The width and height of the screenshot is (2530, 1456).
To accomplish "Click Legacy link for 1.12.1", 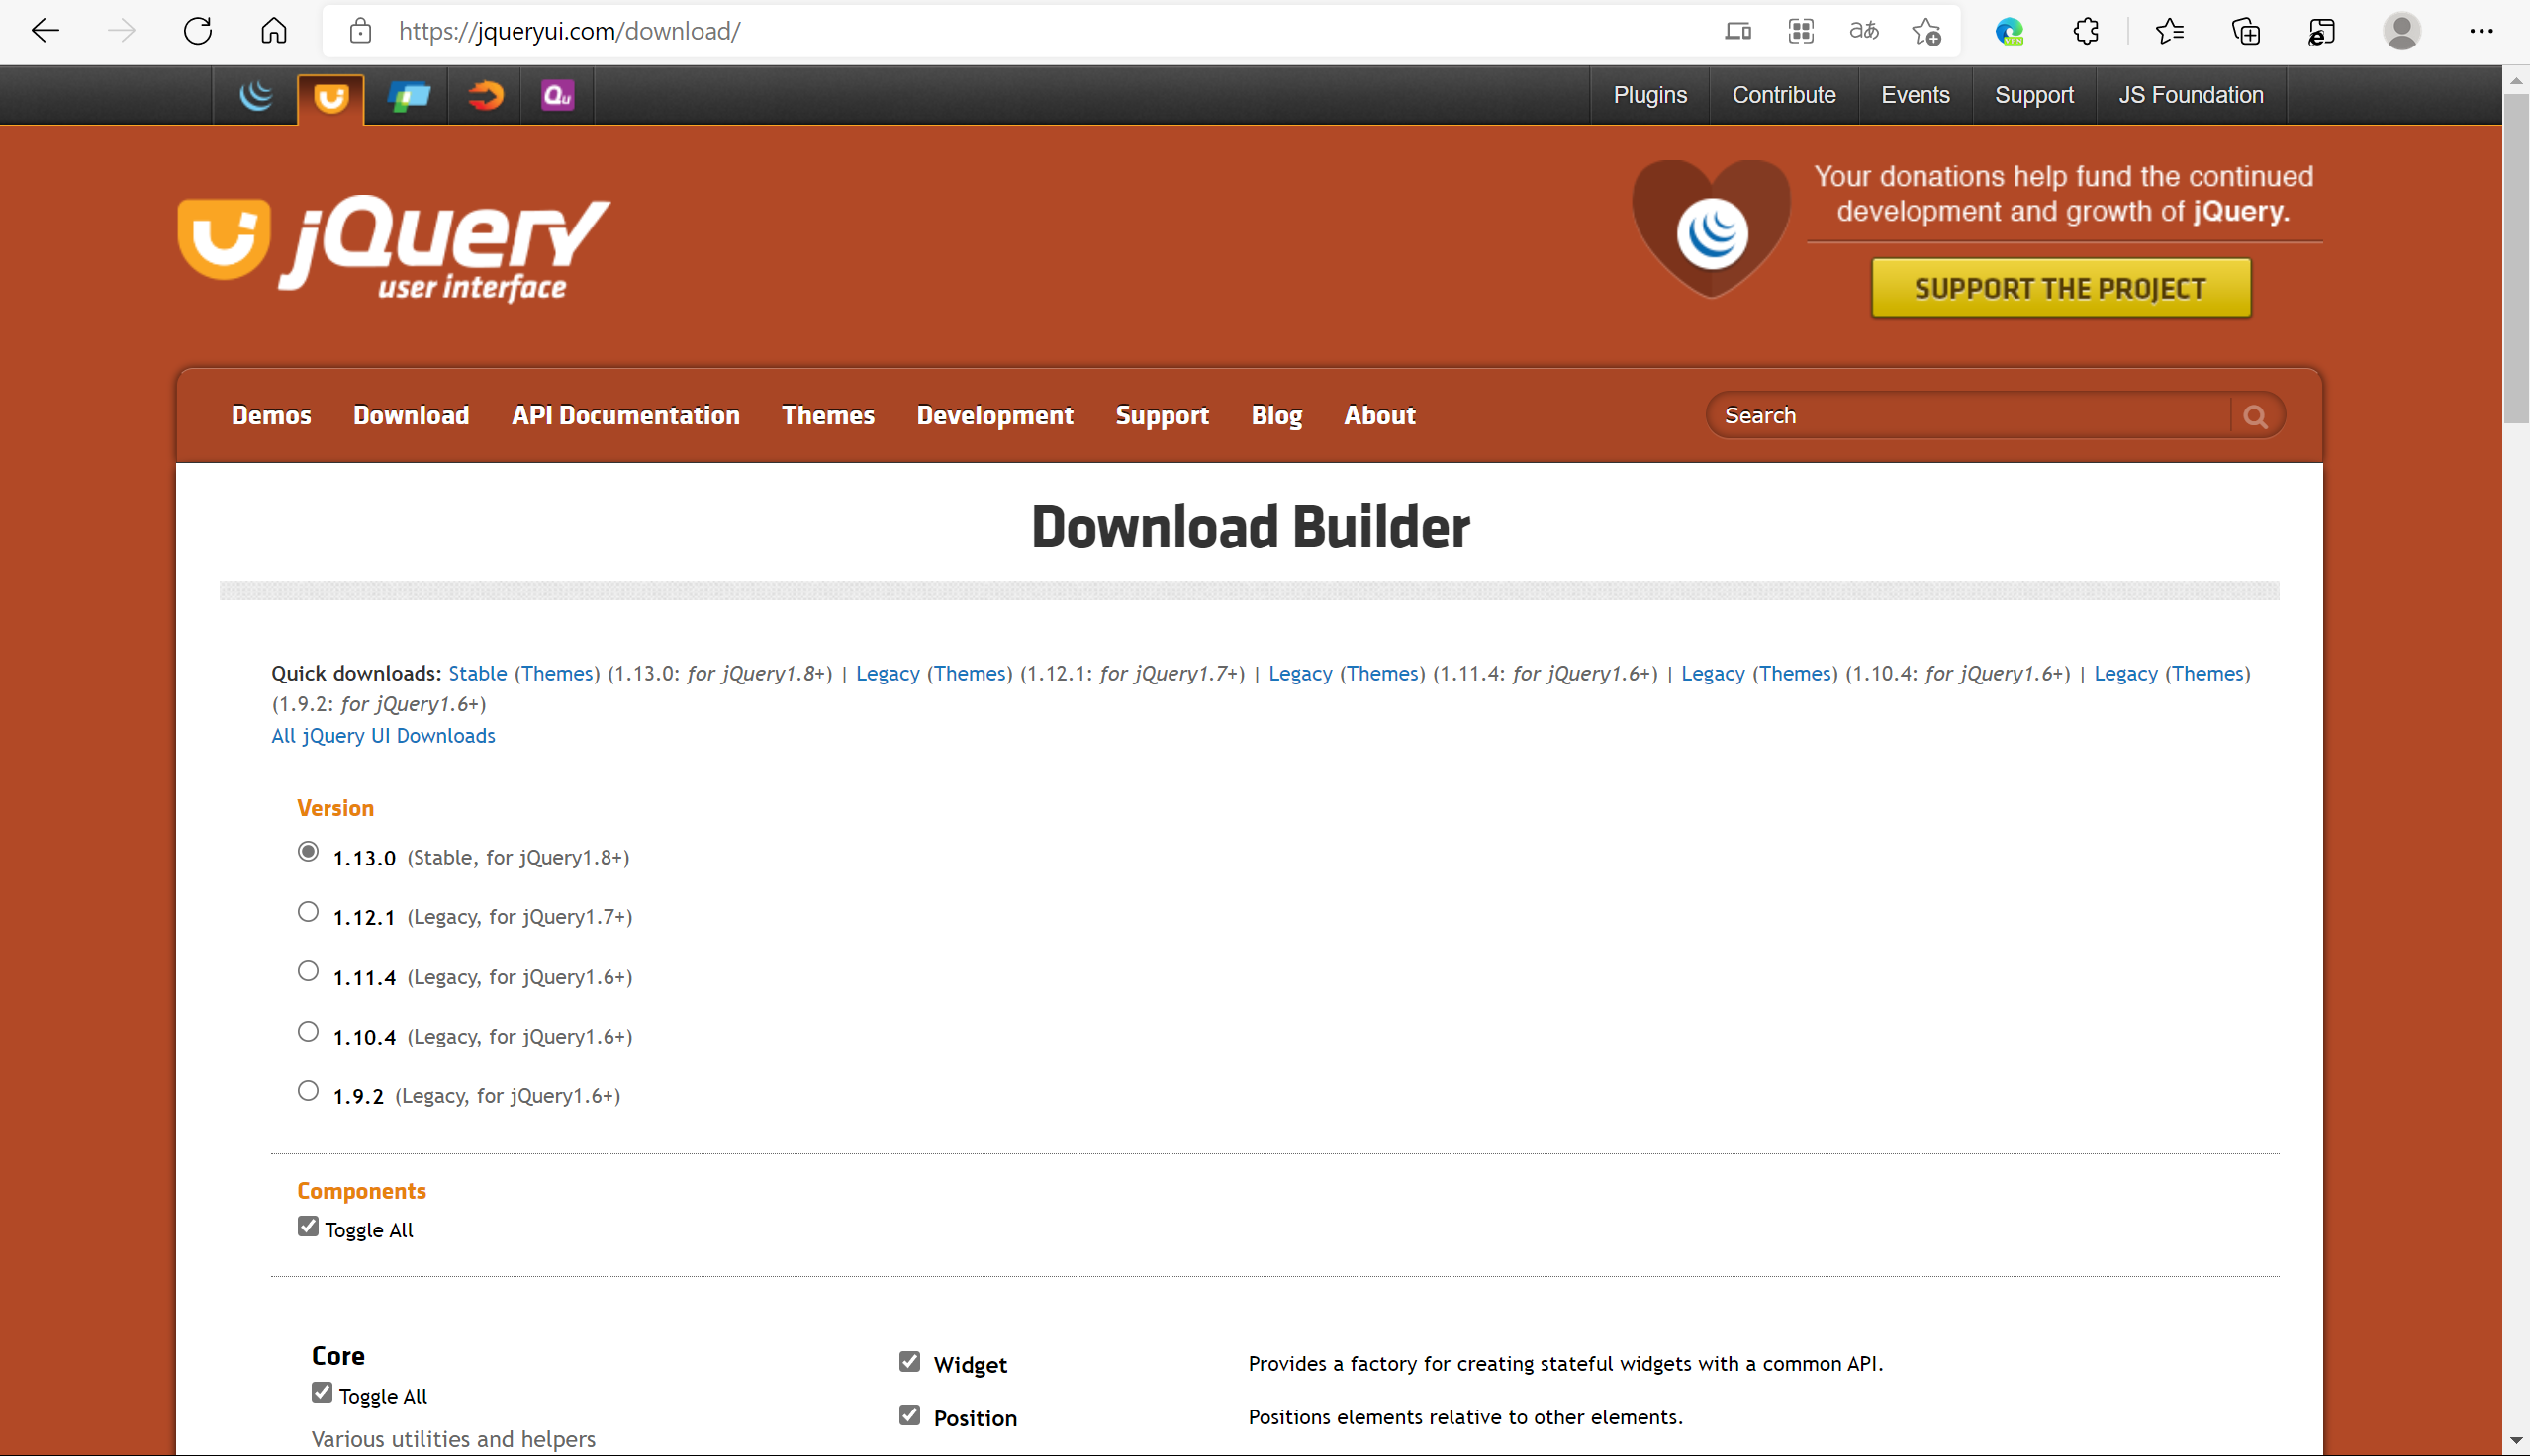I will click(887, 673).
